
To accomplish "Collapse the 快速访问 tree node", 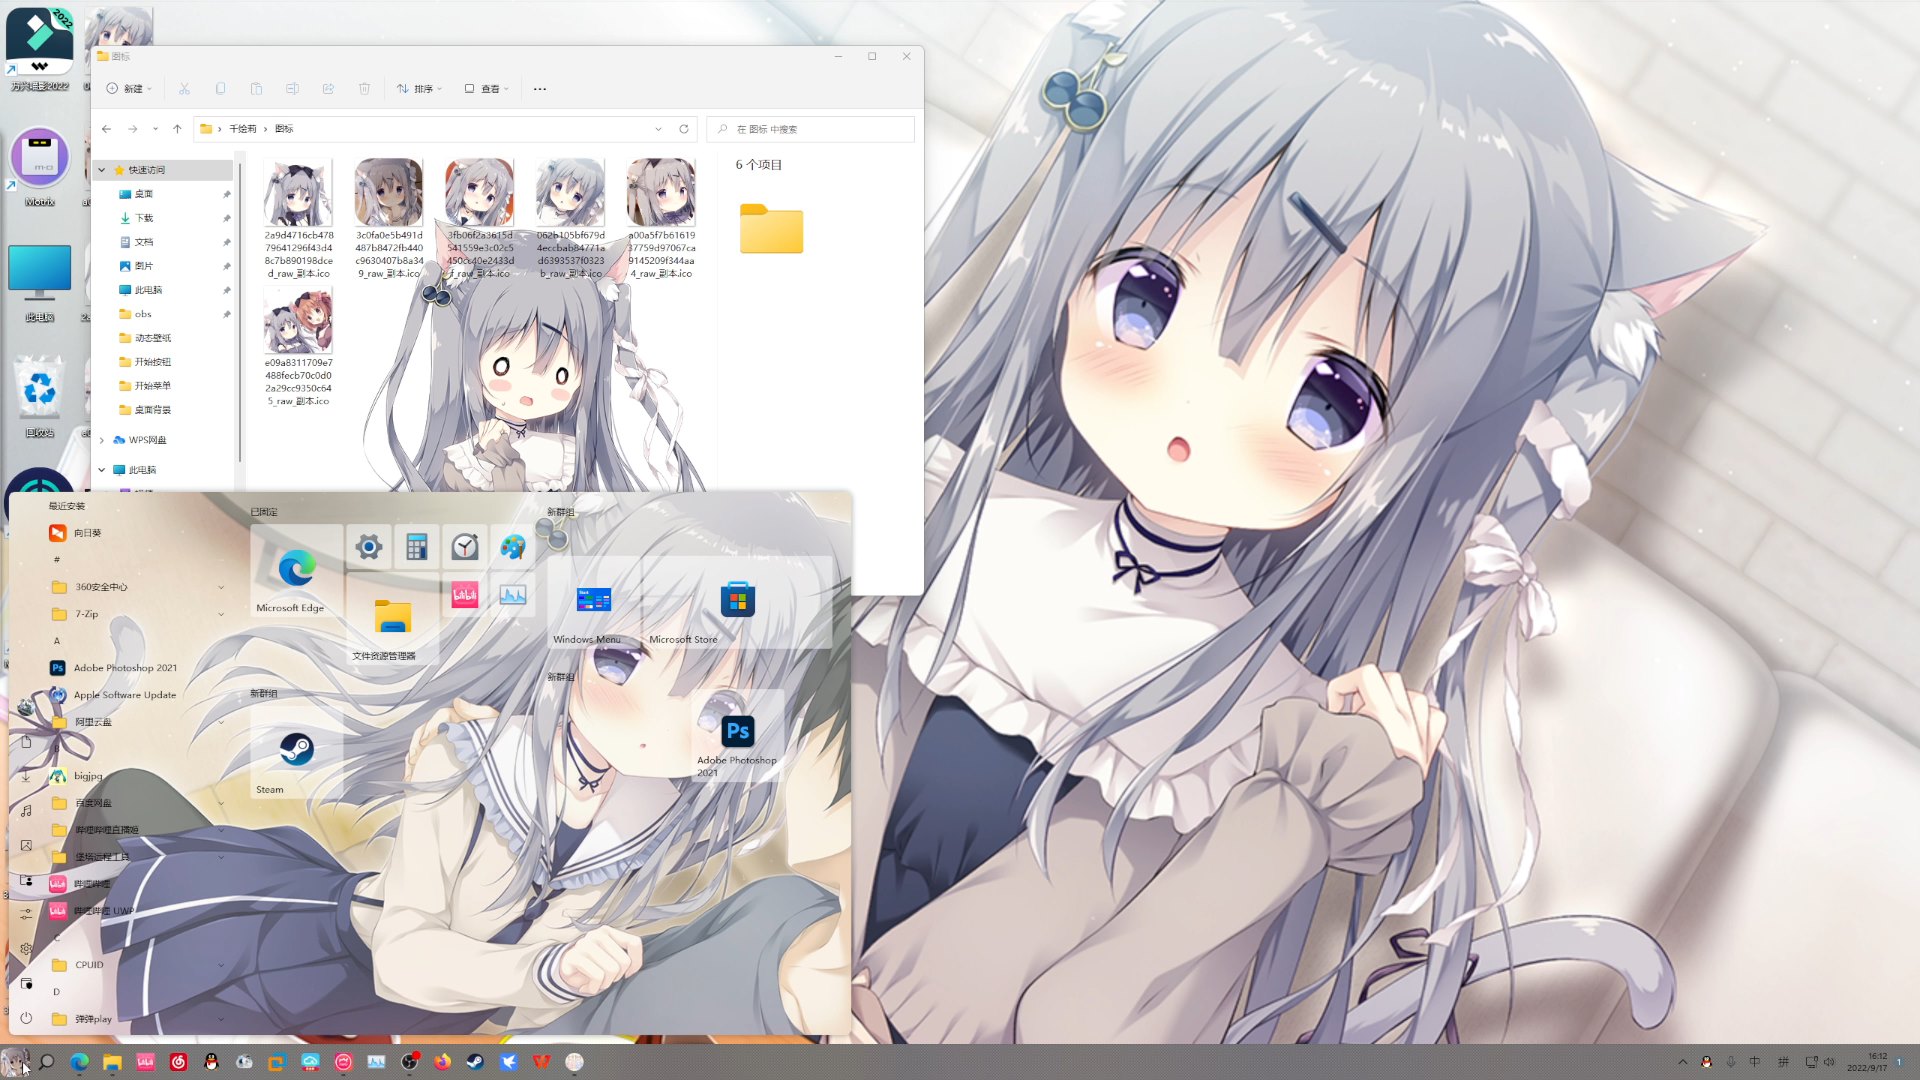I will (x=102, y=170).
